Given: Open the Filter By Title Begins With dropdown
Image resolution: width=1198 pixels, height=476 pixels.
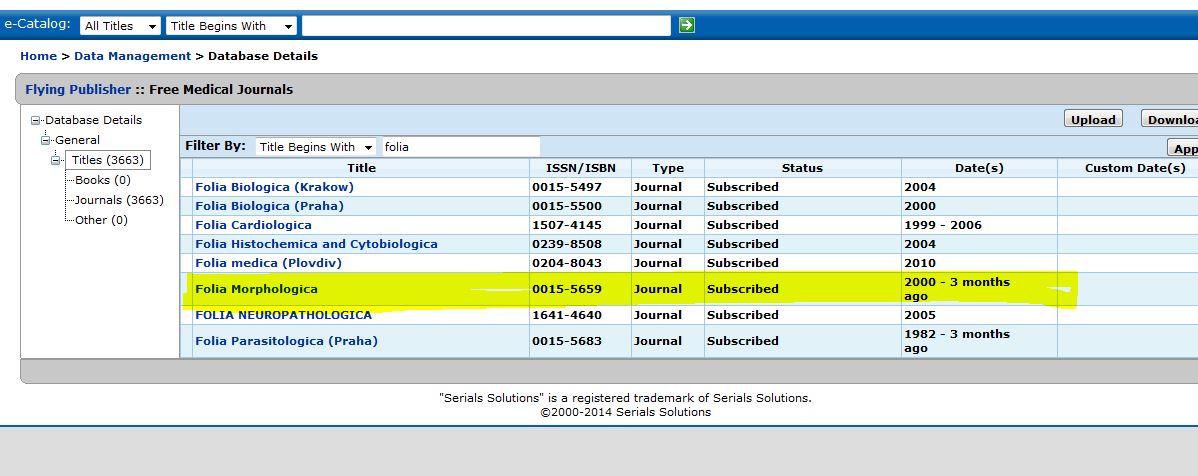Looking at the screenshot, I should (x=316, y=147).
